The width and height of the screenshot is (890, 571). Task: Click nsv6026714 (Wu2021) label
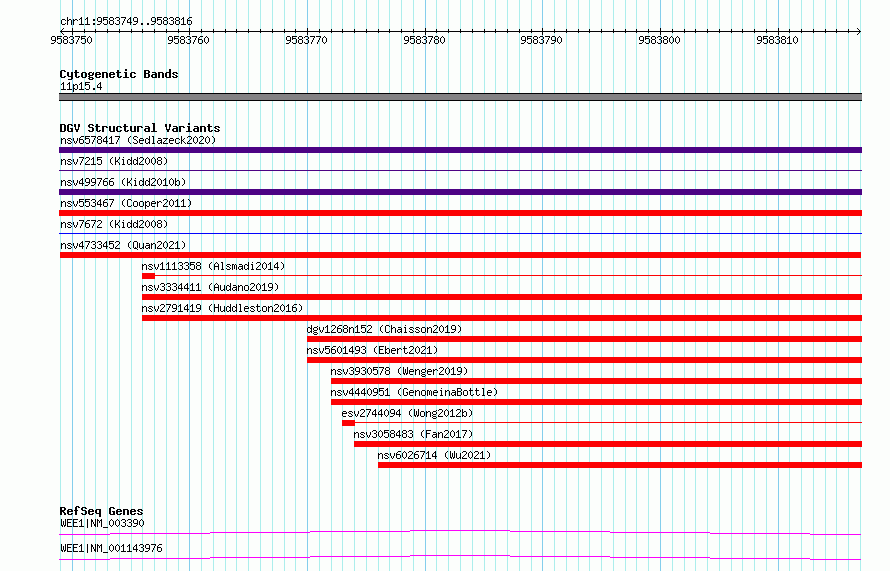[x=434, y=455]
